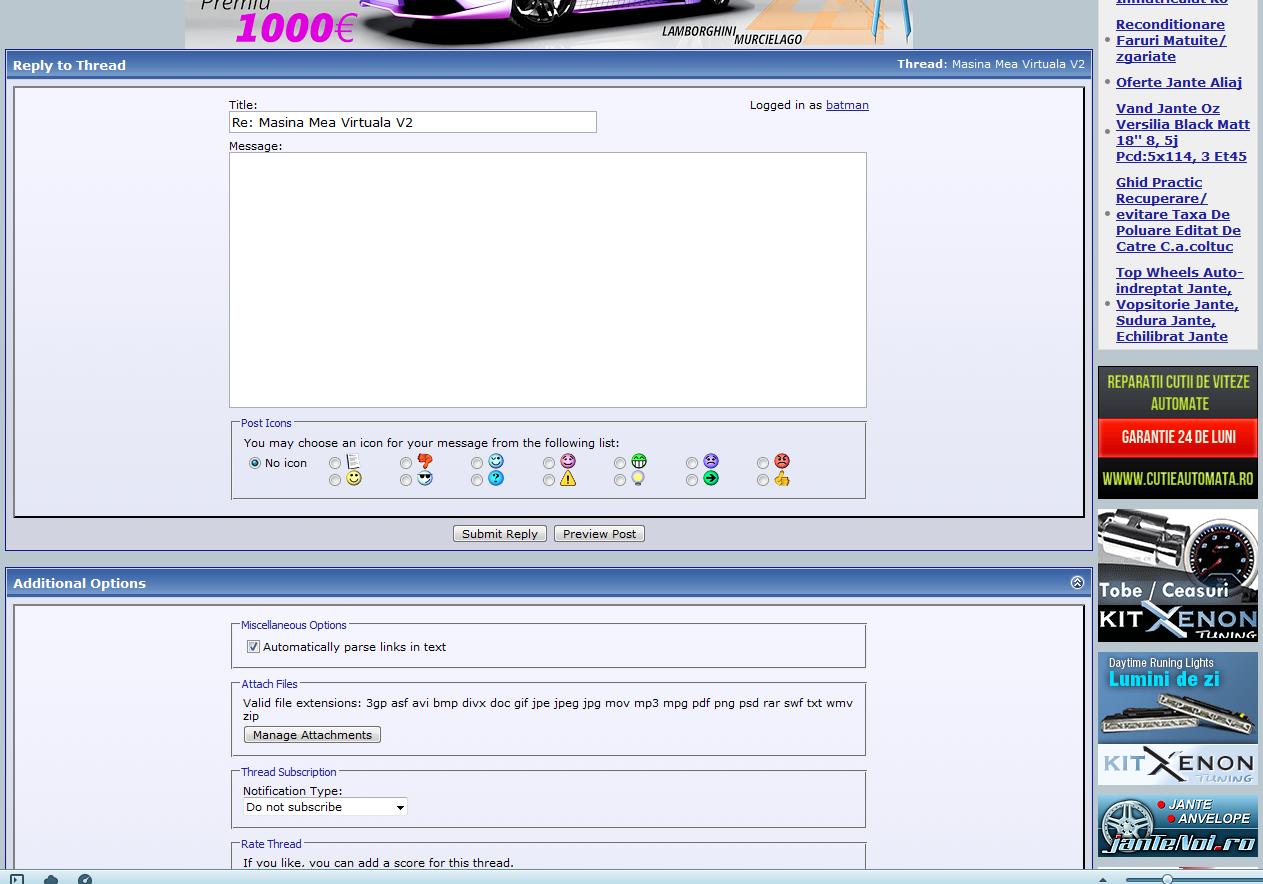Image resolution: width=1263 pixels, height=884 pixels.
Task: Select the radio button for the yellow smiley
Action: click(335, 481)
